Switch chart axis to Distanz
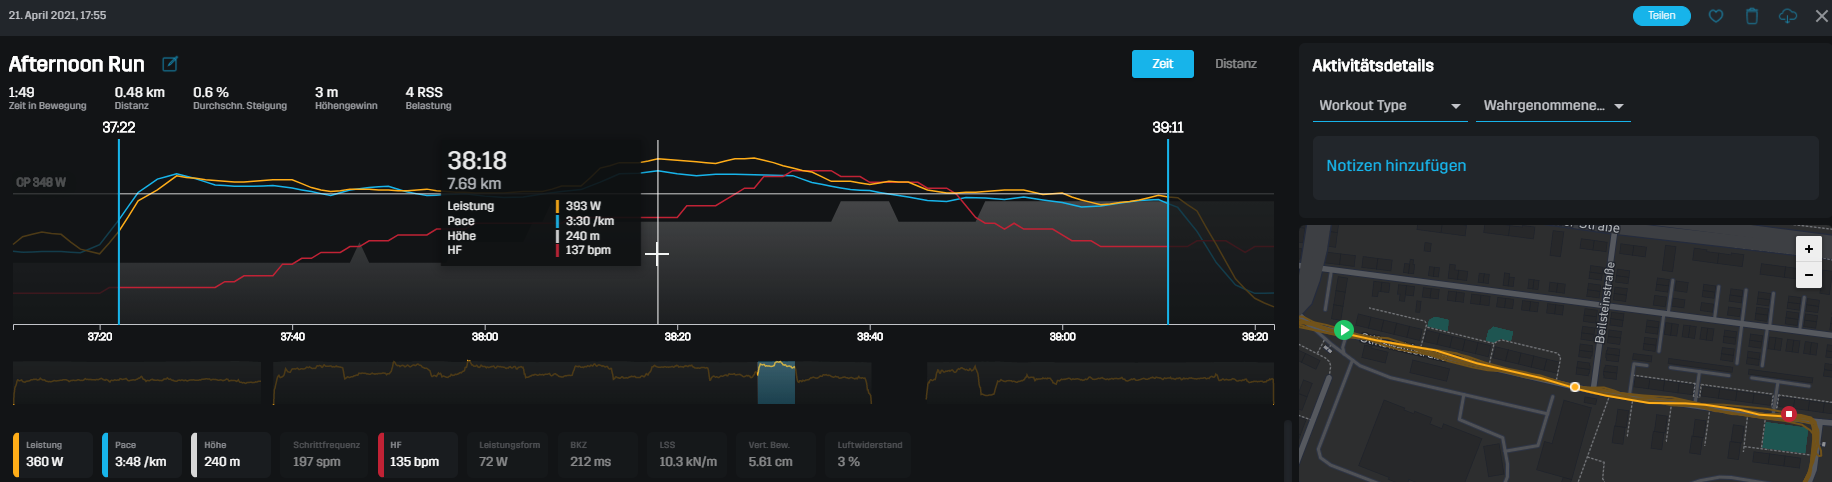Image resolution: width=1832 pixels, height=482 pixels. (1235, 64)
